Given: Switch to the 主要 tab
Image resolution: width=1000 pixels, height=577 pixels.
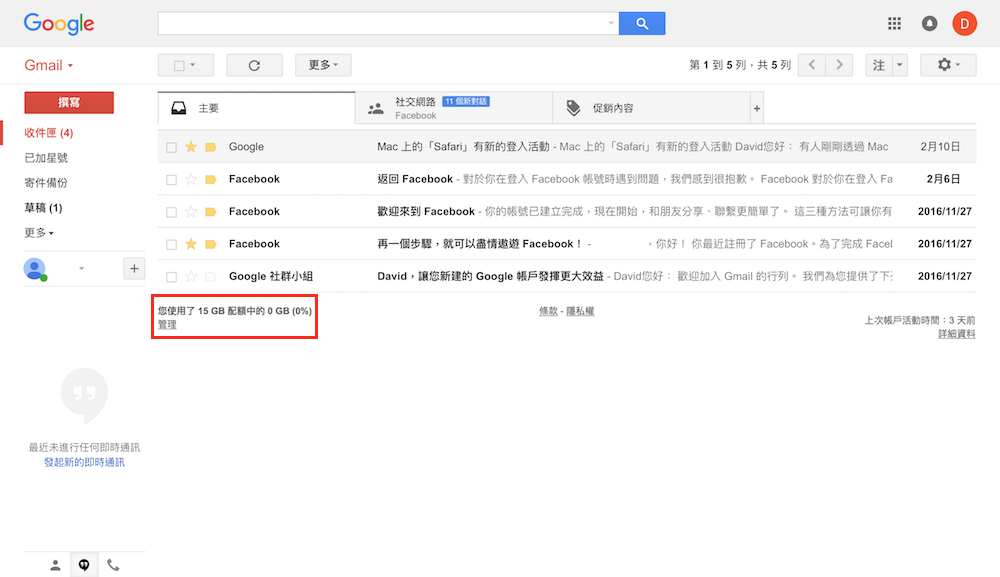Looking at the screenshot, I should point(256,108).
